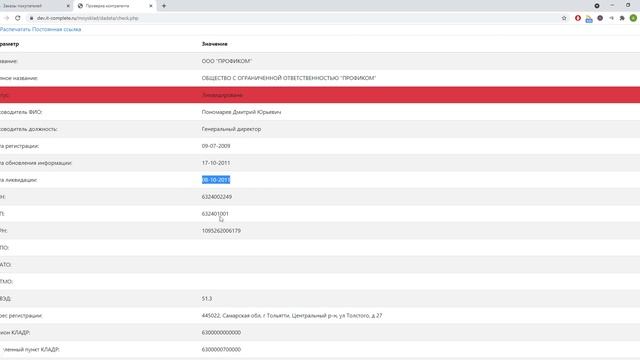Open a new browser tab

[x=164, y=6]
